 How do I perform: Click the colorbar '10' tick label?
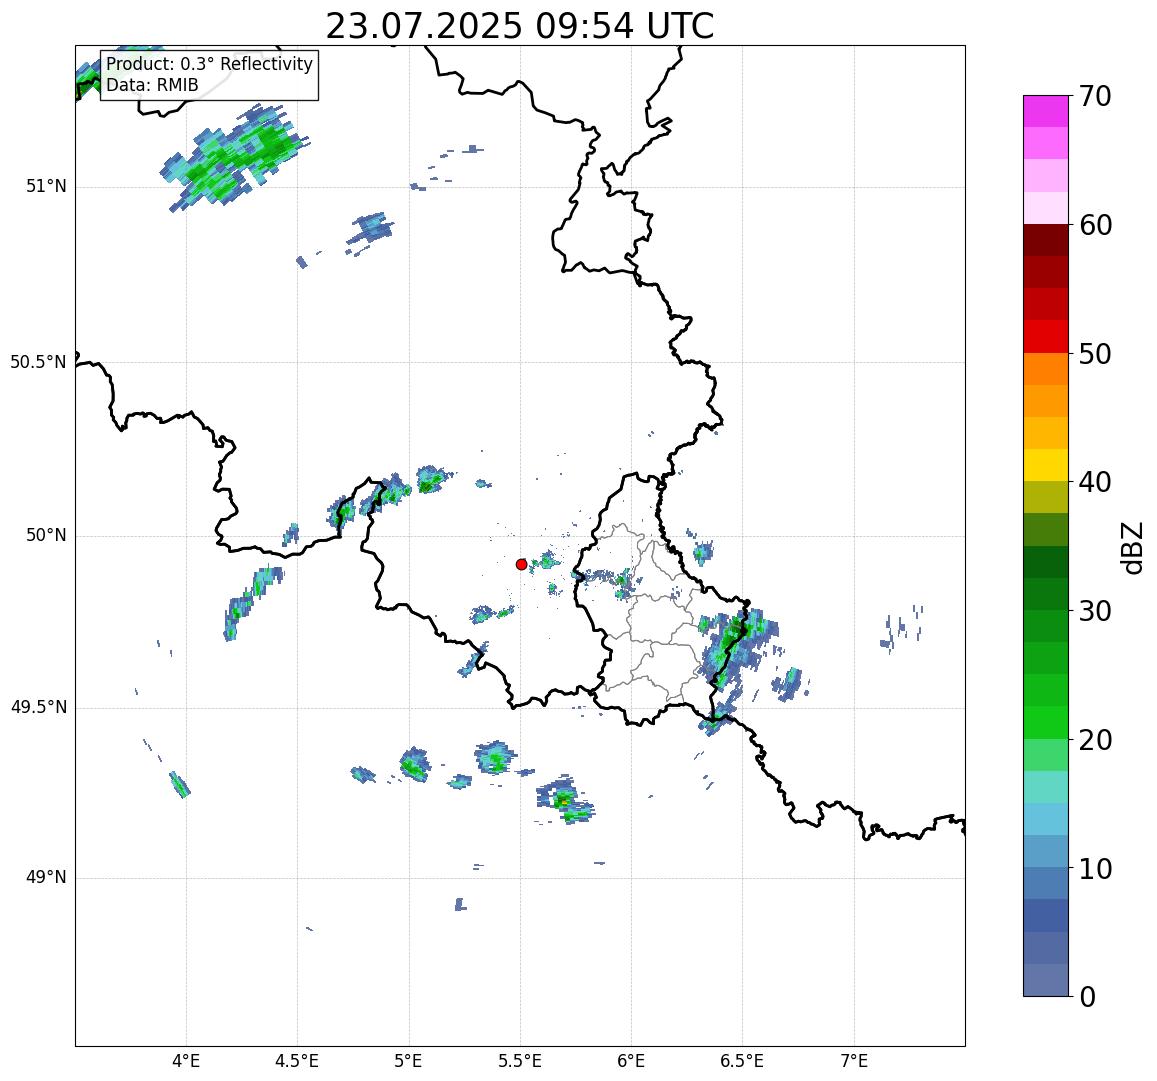1095,868
